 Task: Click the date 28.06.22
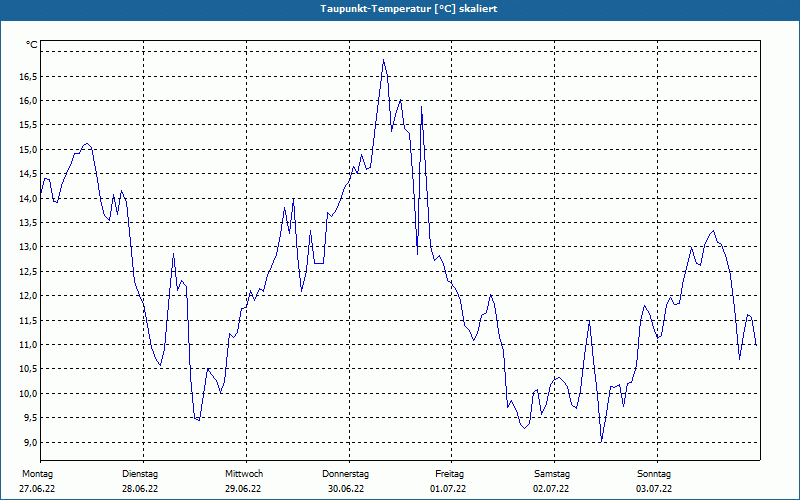coord(140,489)
